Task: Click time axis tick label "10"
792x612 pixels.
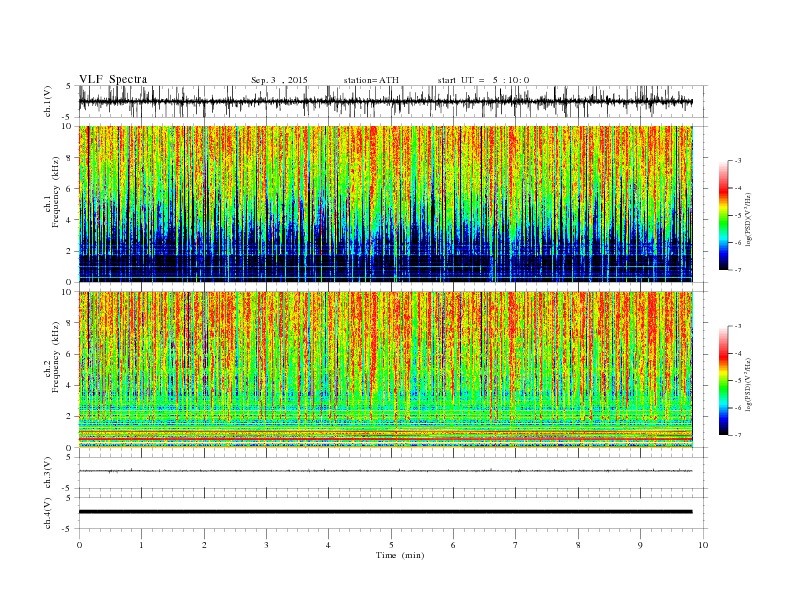Action: coord(703,545)
